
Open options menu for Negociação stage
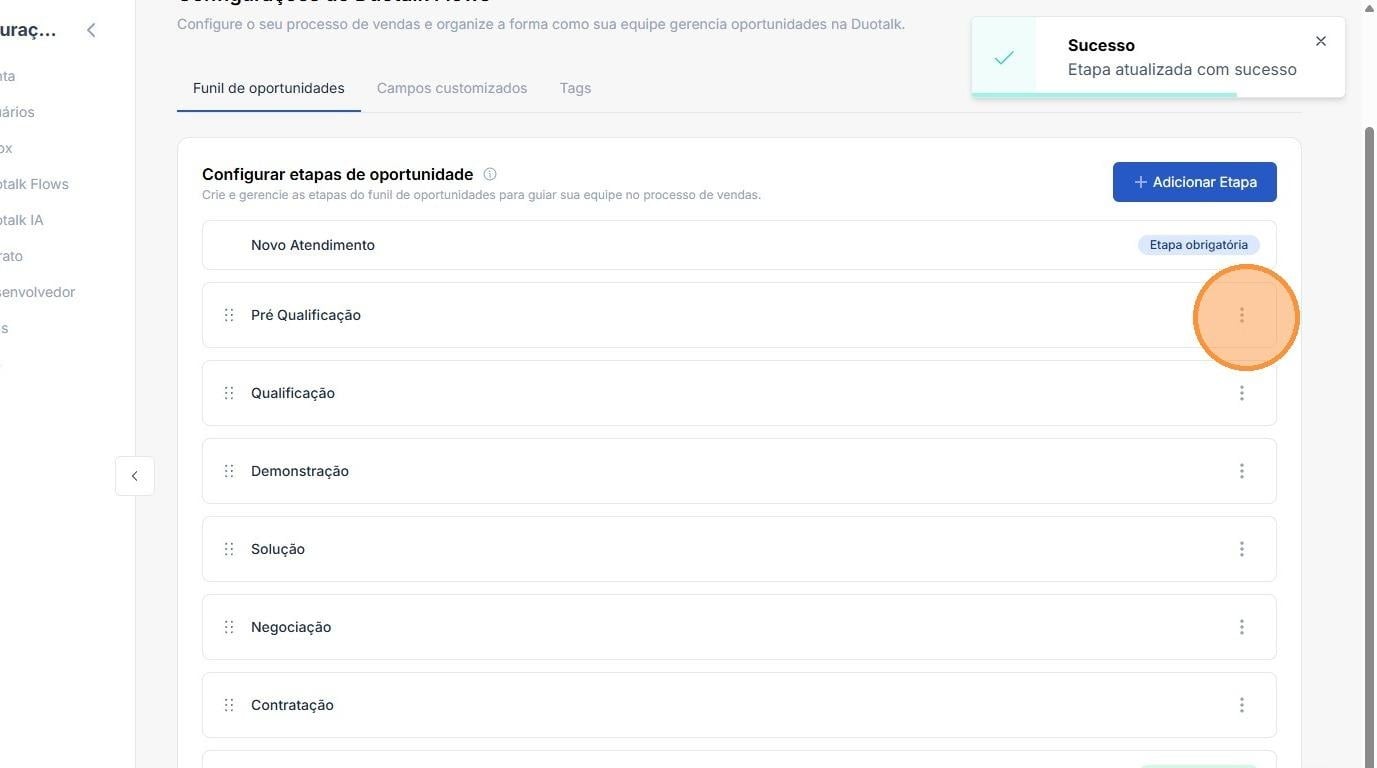(1242, 627)
